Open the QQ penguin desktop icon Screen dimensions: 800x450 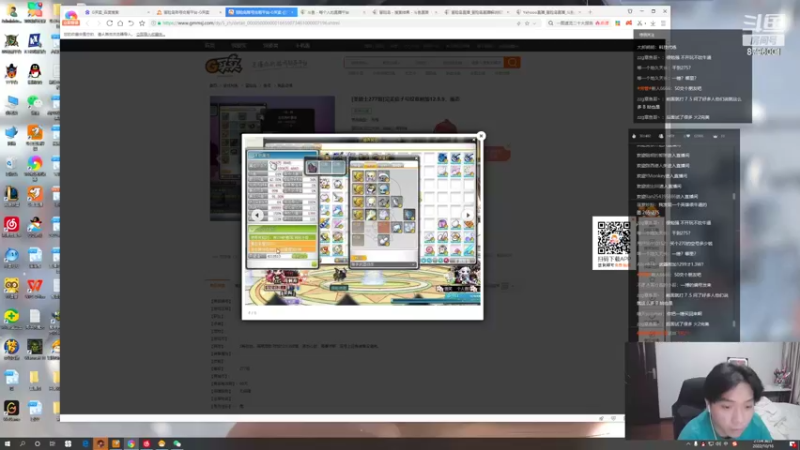(x=35, y=73)
